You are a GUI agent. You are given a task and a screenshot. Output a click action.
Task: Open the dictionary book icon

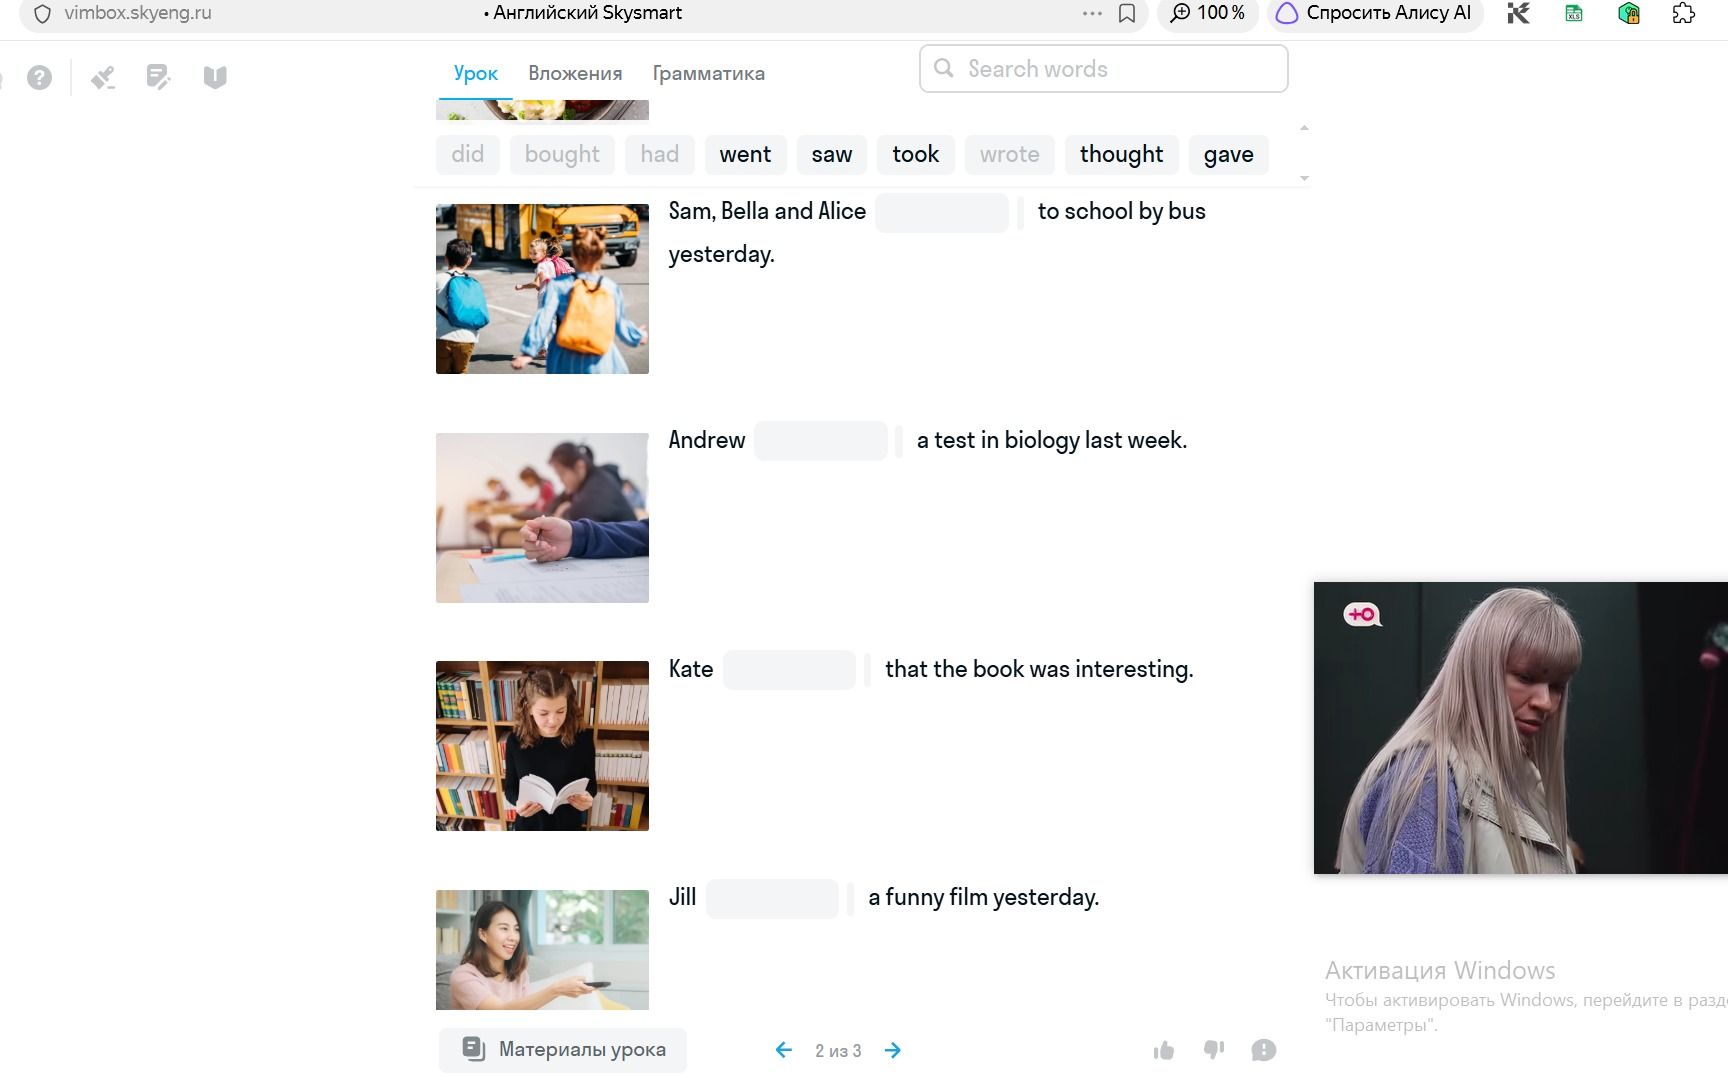[x=215, y=77]
